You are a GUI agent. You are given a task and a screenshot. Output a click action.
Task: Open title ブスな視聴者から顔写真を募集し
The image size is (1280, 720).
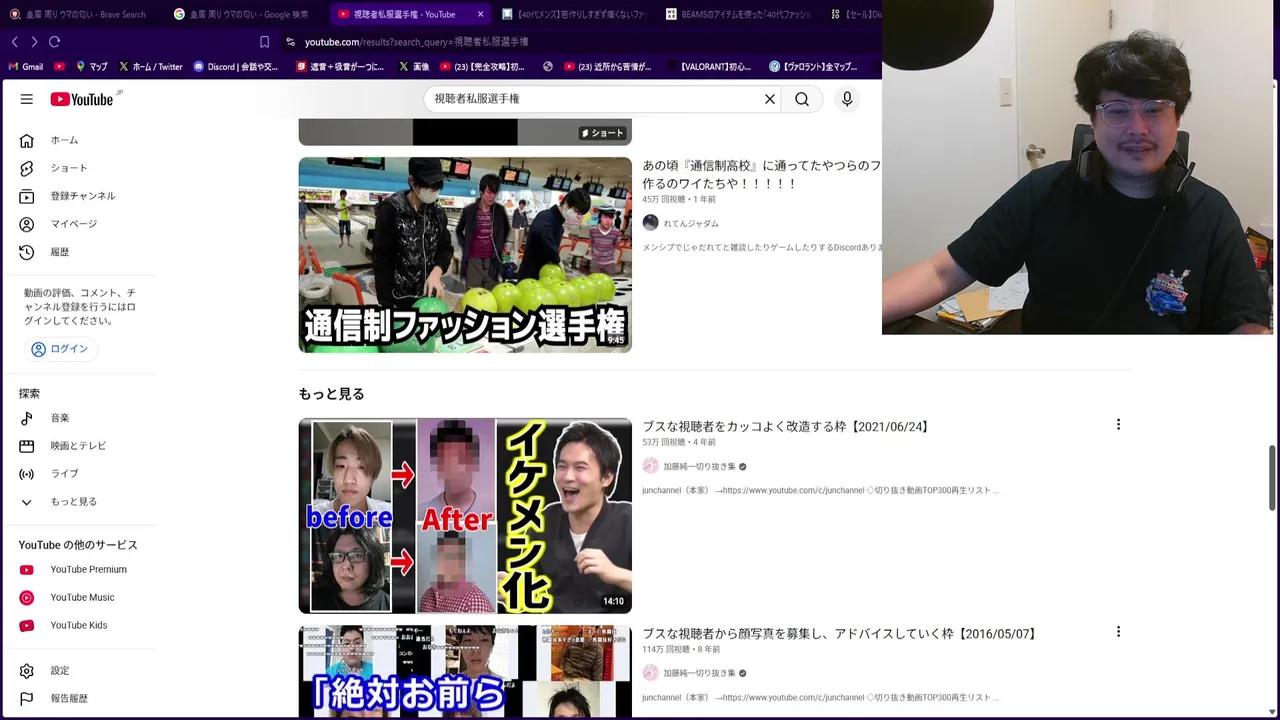(841, 634)
